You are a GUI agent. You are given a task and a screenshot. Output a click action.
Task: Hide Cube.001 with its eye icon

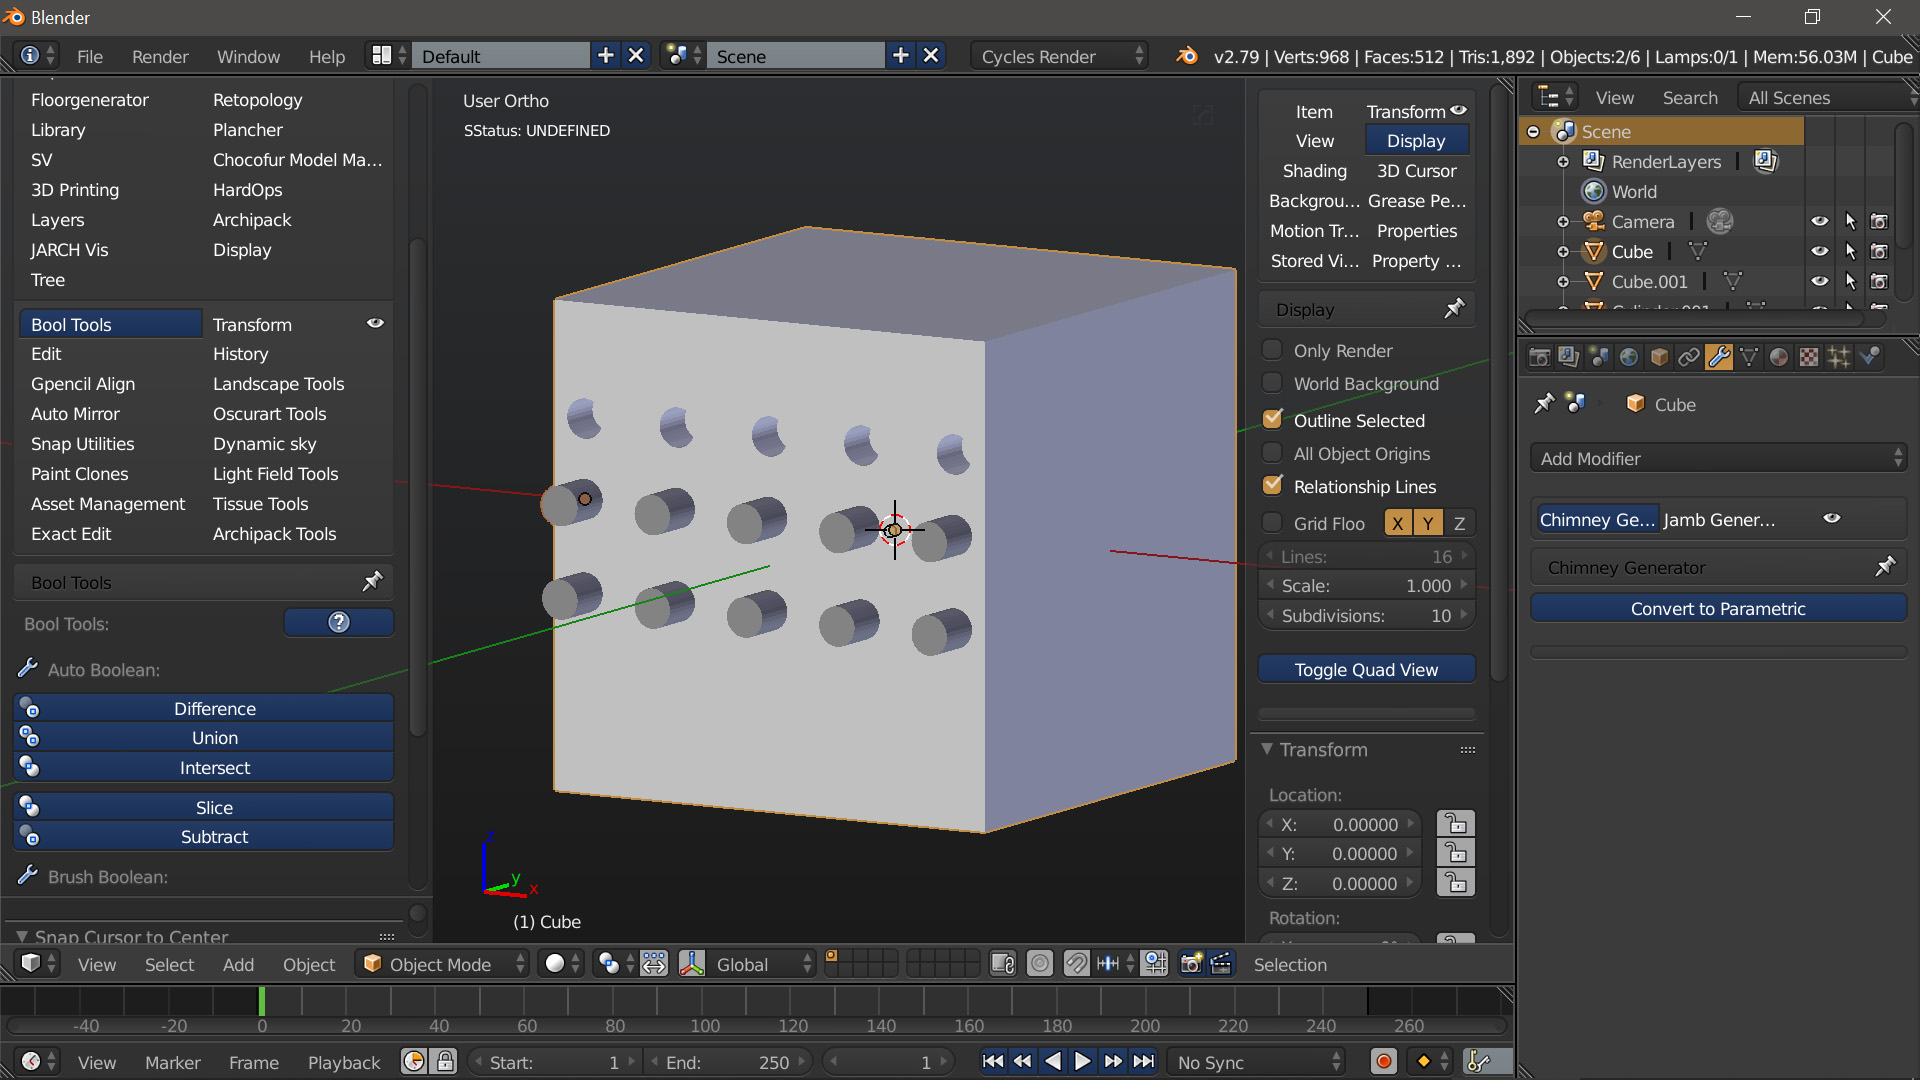coord(1819,282)
